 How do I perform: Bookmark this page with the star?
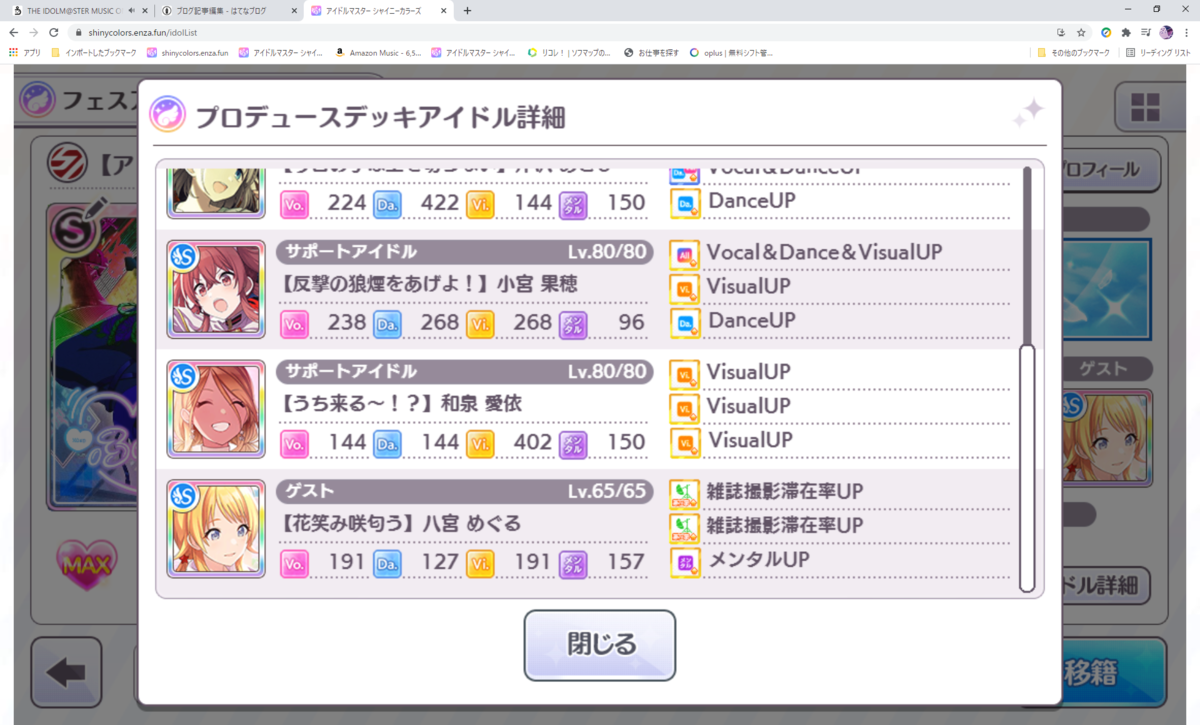1081,32
